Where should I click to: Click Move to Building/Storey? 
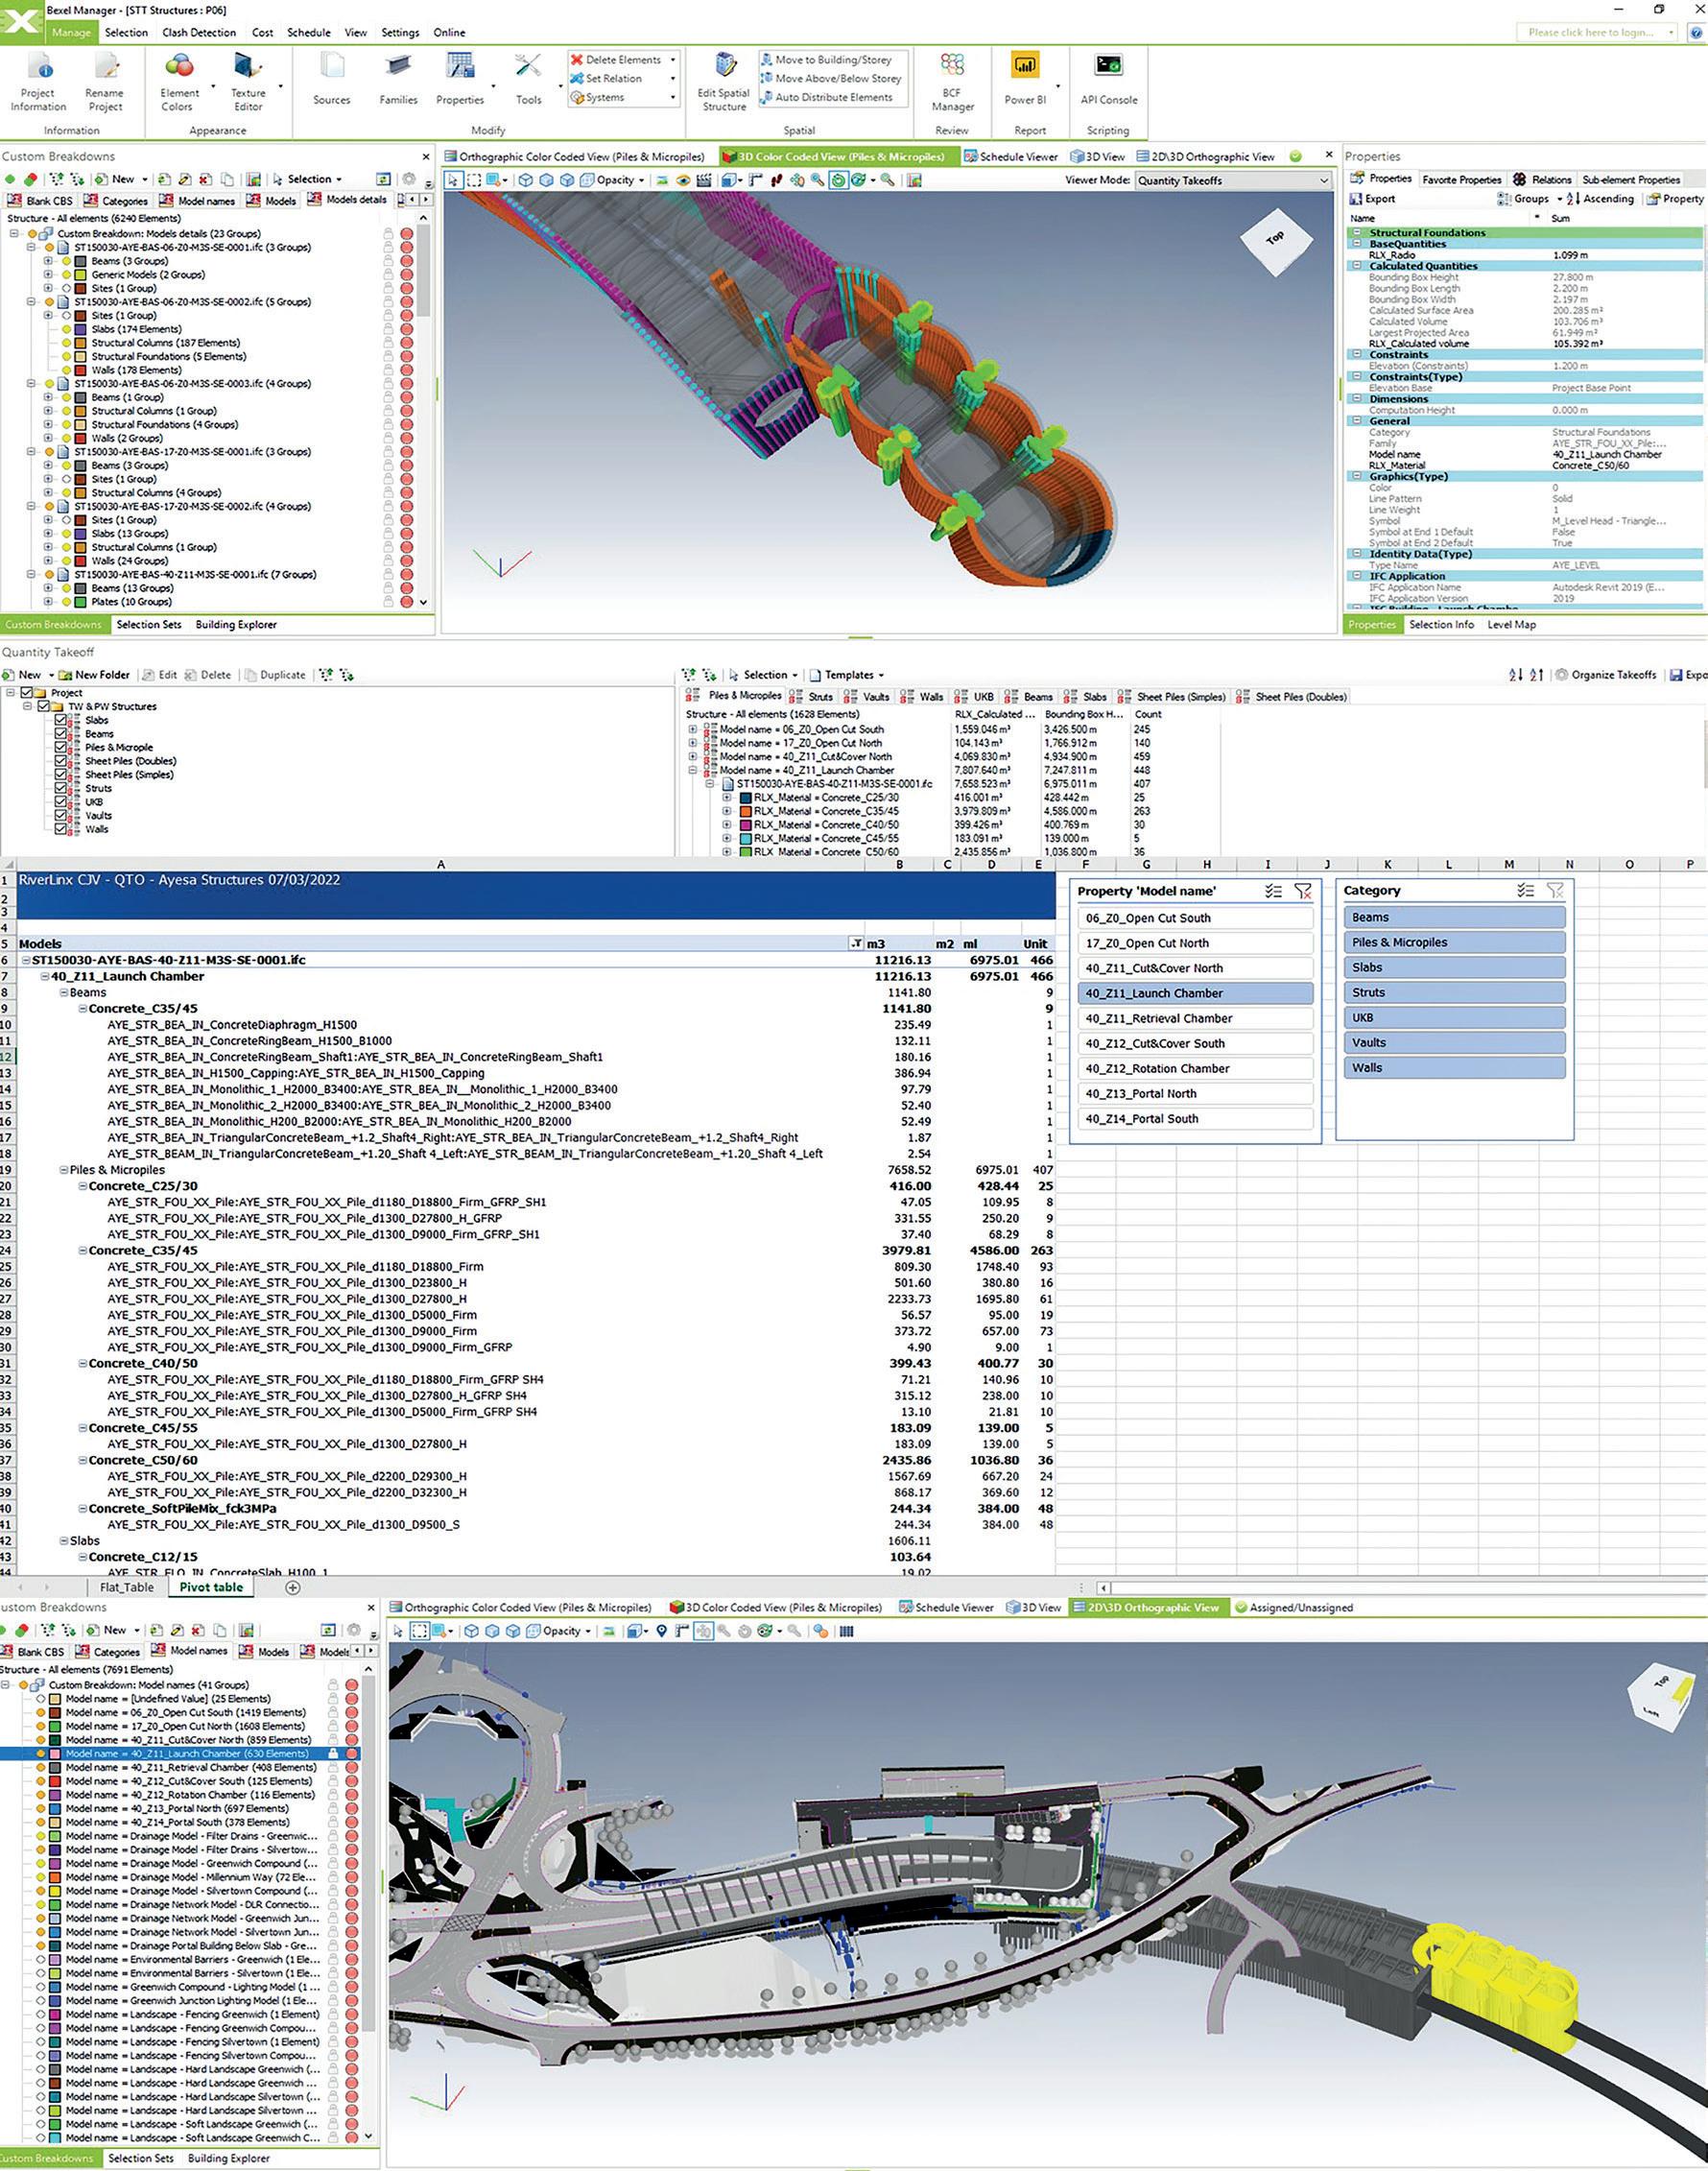click(x=826, y=60)
